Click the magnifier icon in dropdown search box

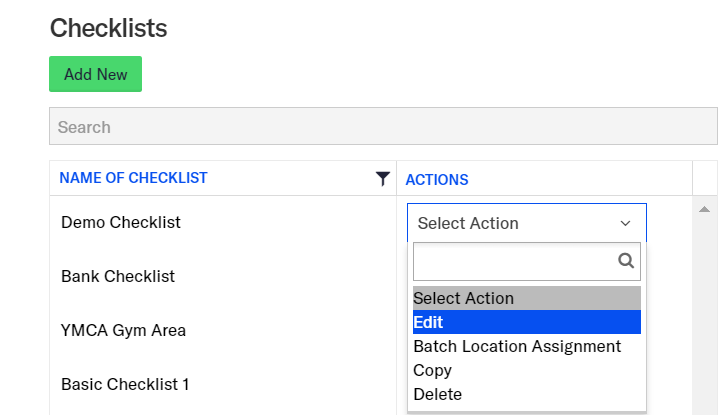coord(626,261)
